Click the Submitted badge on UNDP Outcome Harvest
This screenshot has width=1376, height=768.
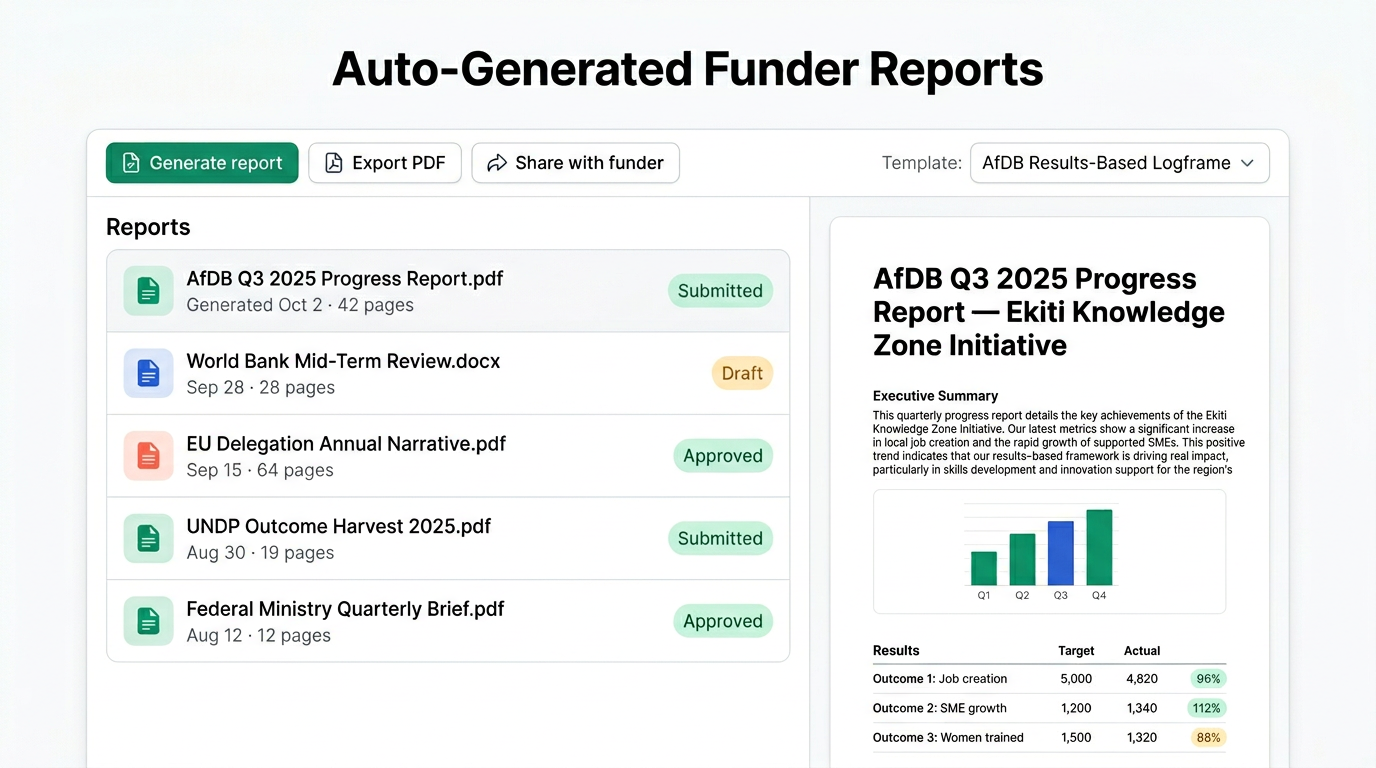[x=720, y=538]
